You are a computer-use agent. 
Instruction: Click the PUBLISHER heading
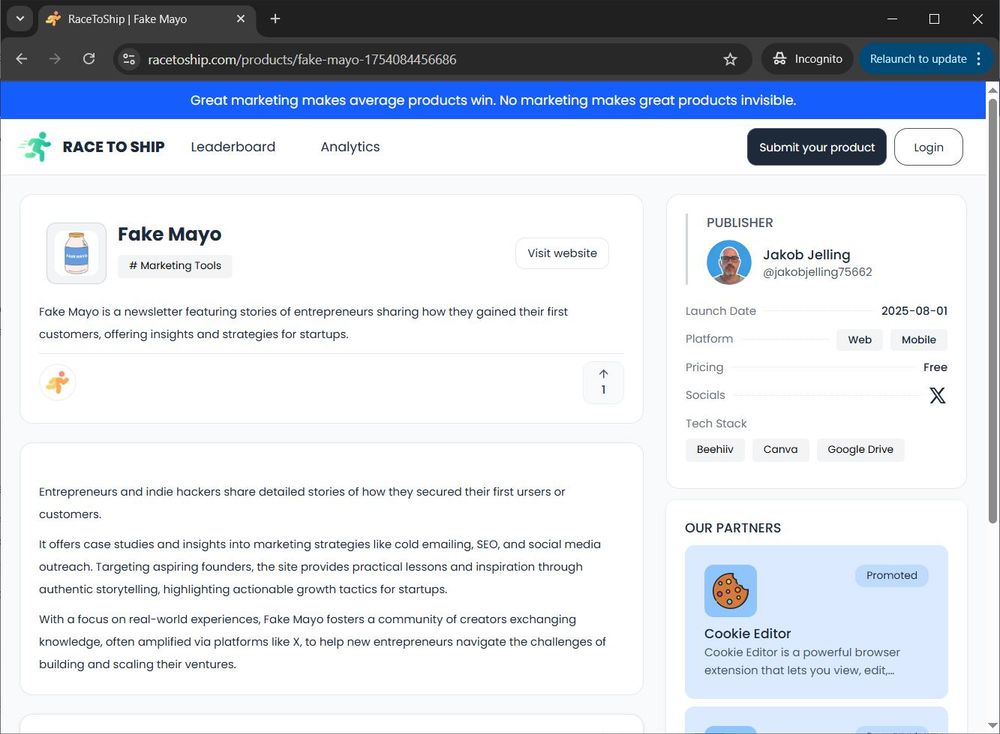739,223
